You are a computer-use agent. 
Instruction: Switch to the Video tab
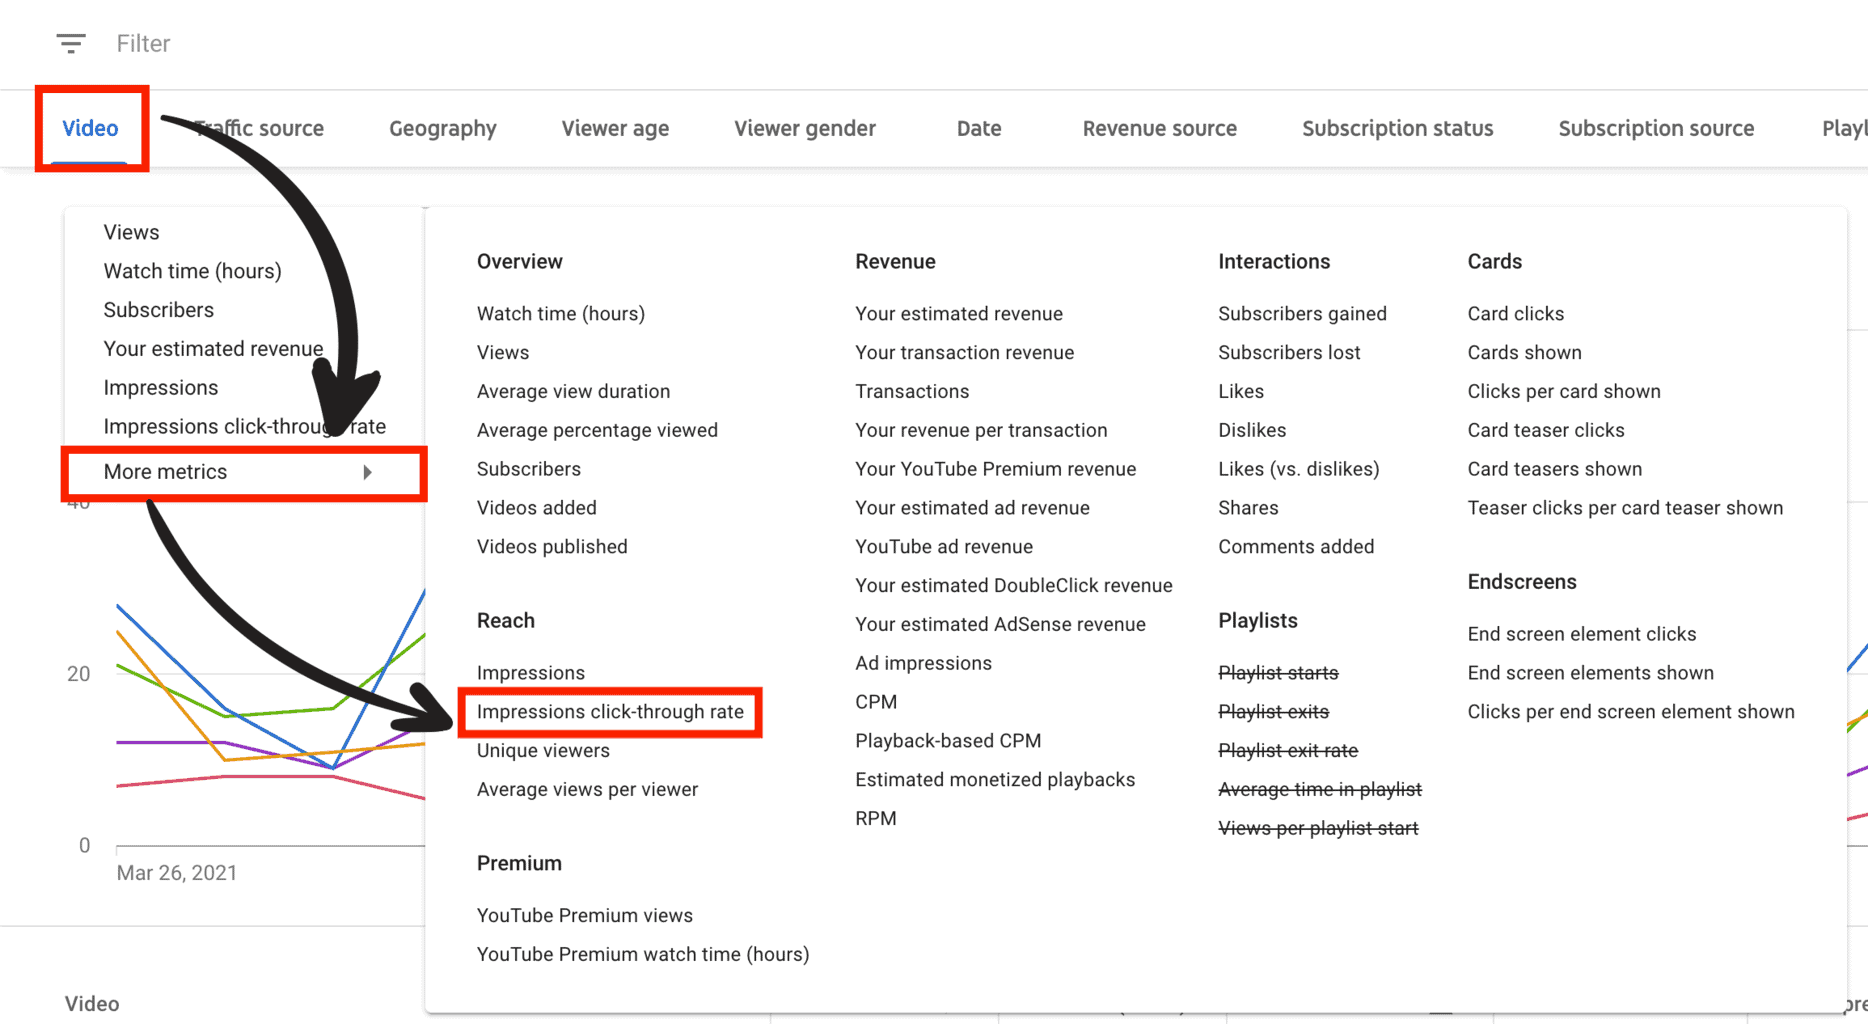pos(90,128)
